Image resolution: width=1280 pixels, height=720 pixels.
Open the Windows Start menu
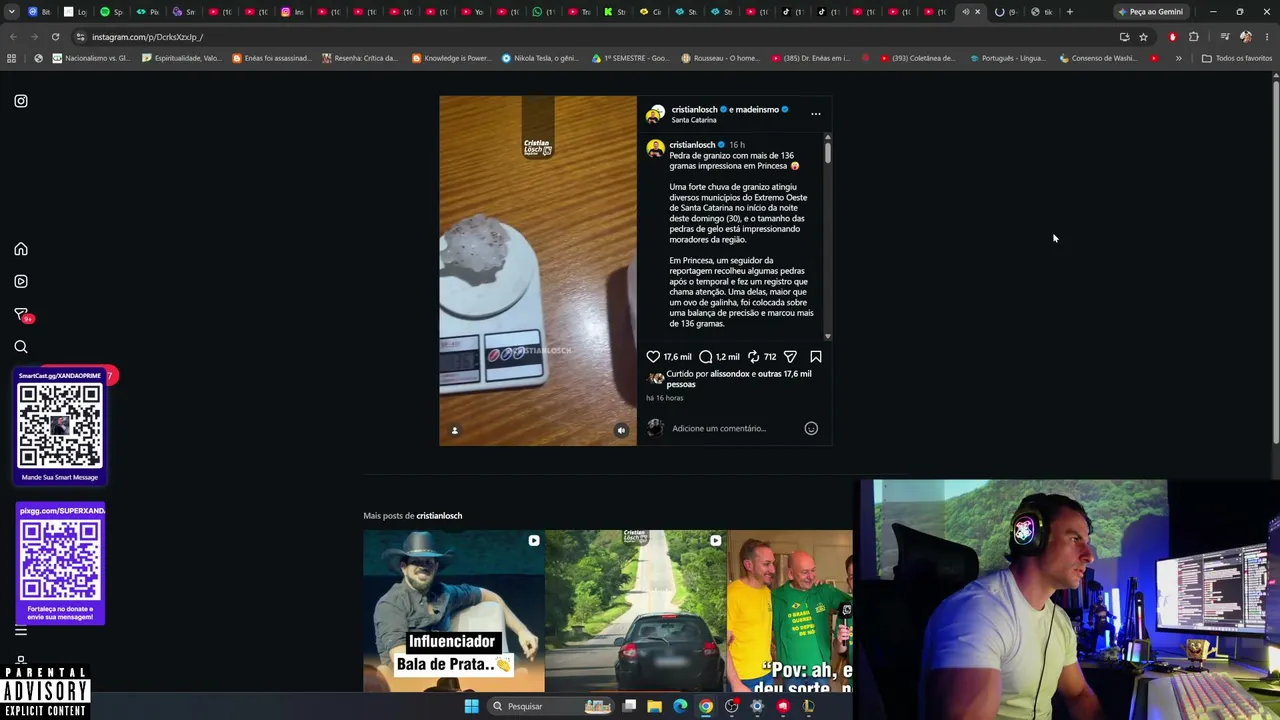click(471, 706)
